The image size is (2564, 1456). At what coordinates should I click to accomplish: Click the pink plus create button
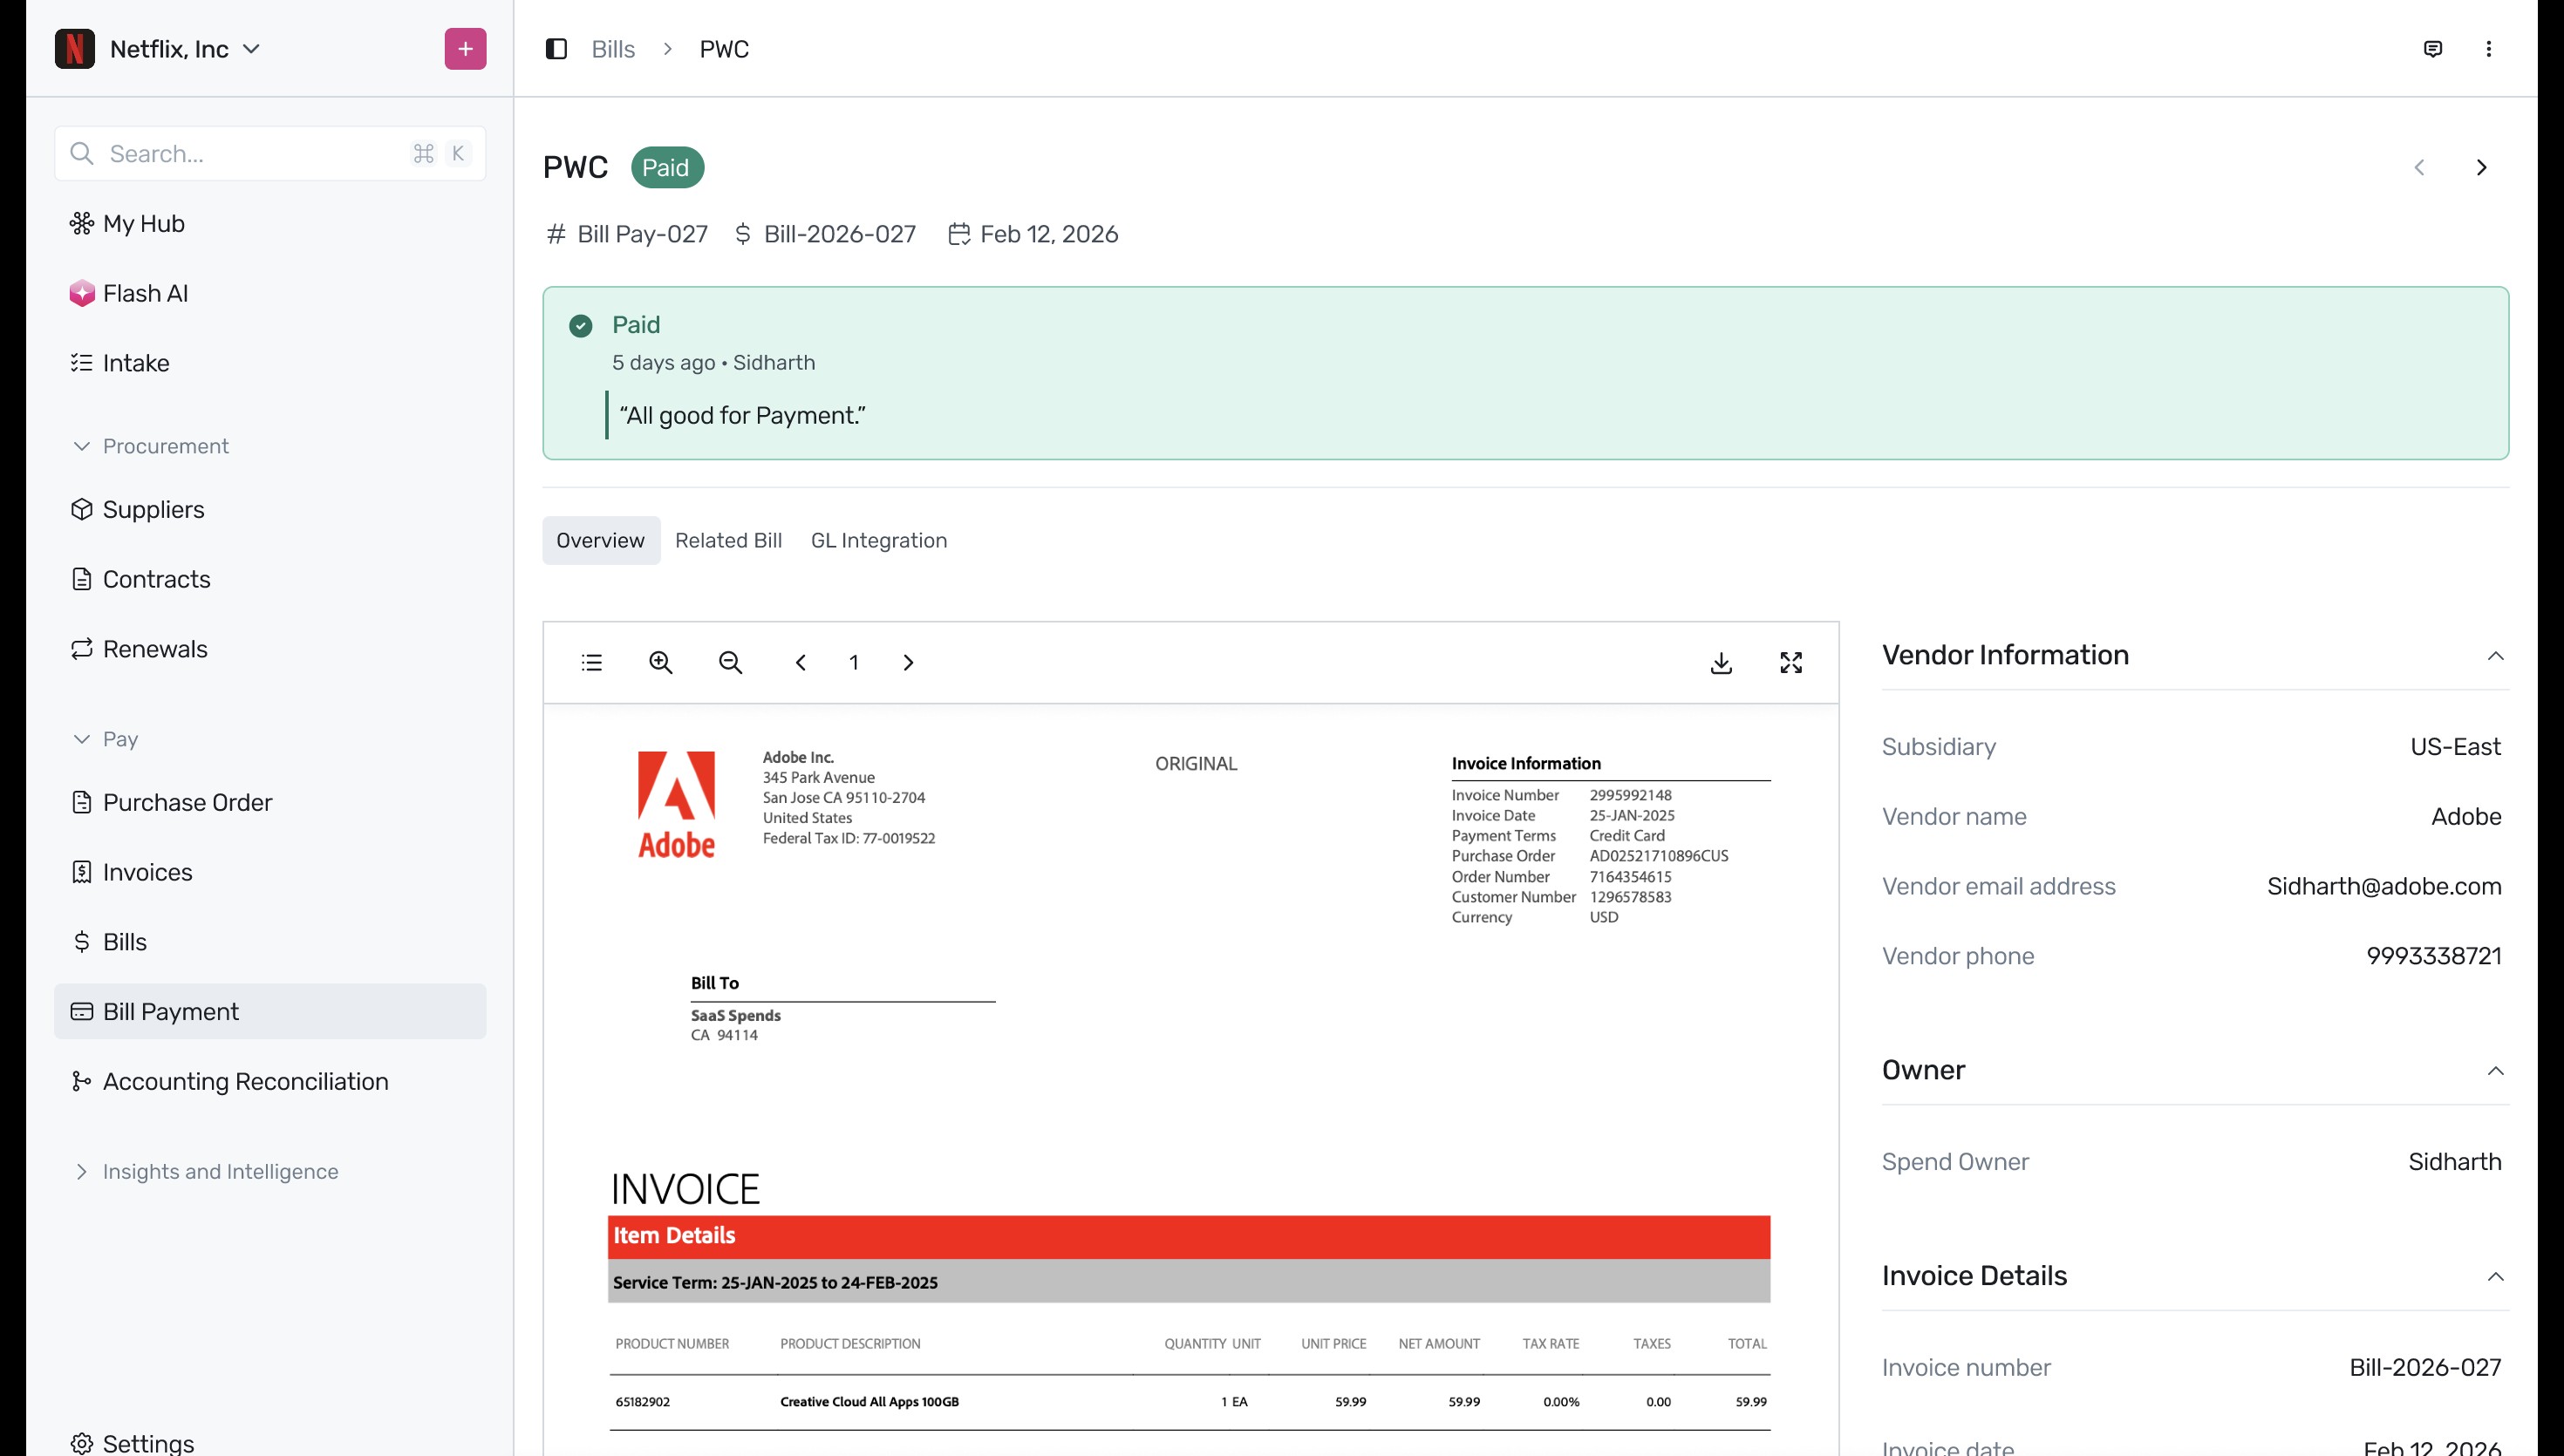(465, 49)
